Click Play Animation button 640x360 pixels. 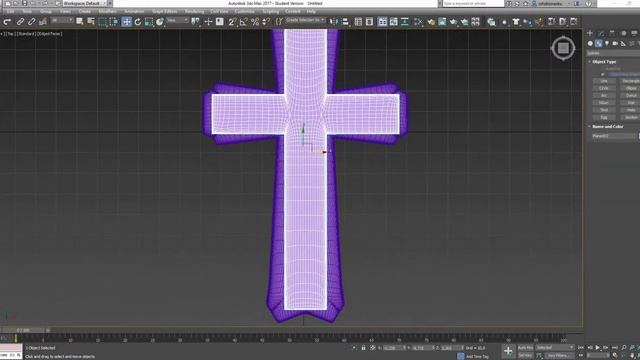point(598,347)
